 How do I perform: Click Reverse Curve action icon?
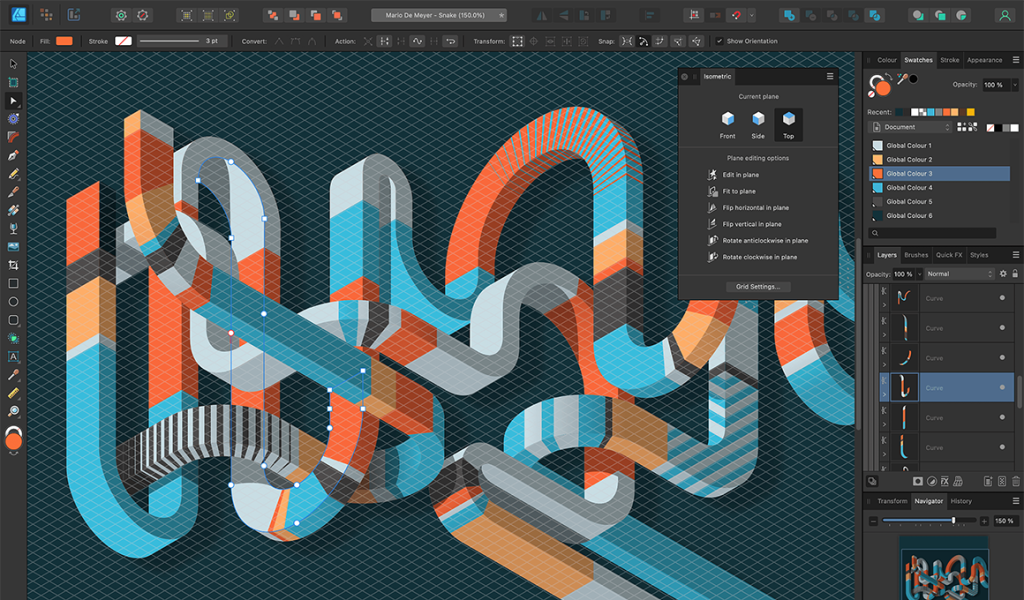pyautogui.click(x=450, y=41)
